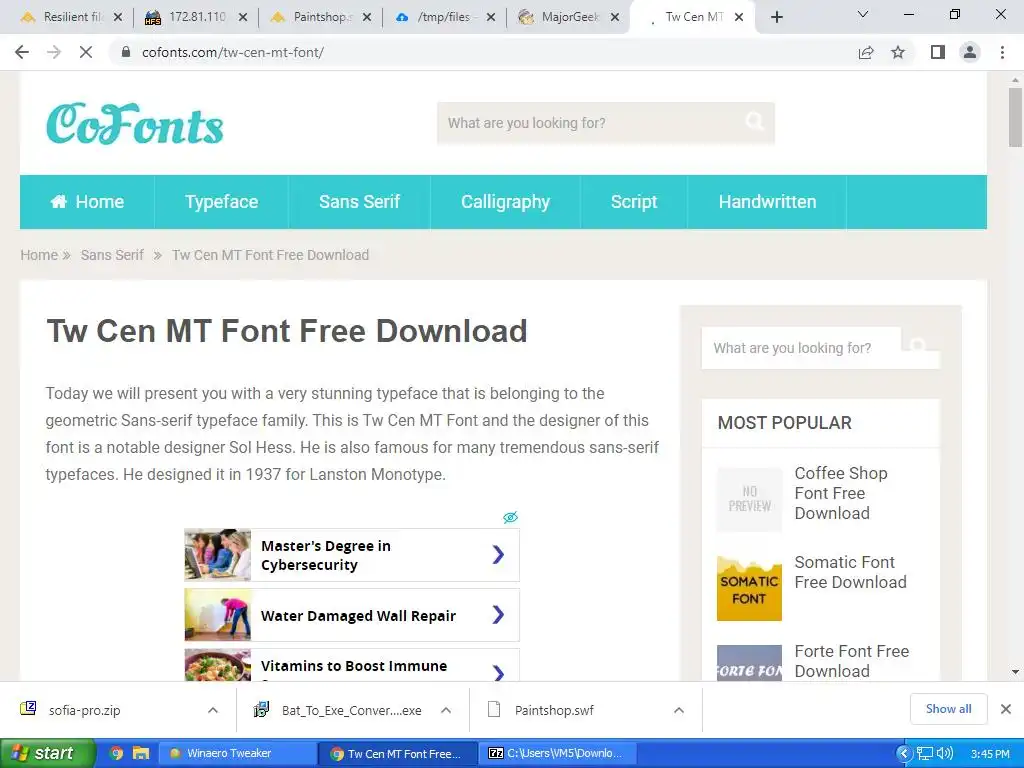Click the Bat_To_Exe_Converter exe icon
The width and height of the screenshot is (1024, 768).
click(261, 709)
